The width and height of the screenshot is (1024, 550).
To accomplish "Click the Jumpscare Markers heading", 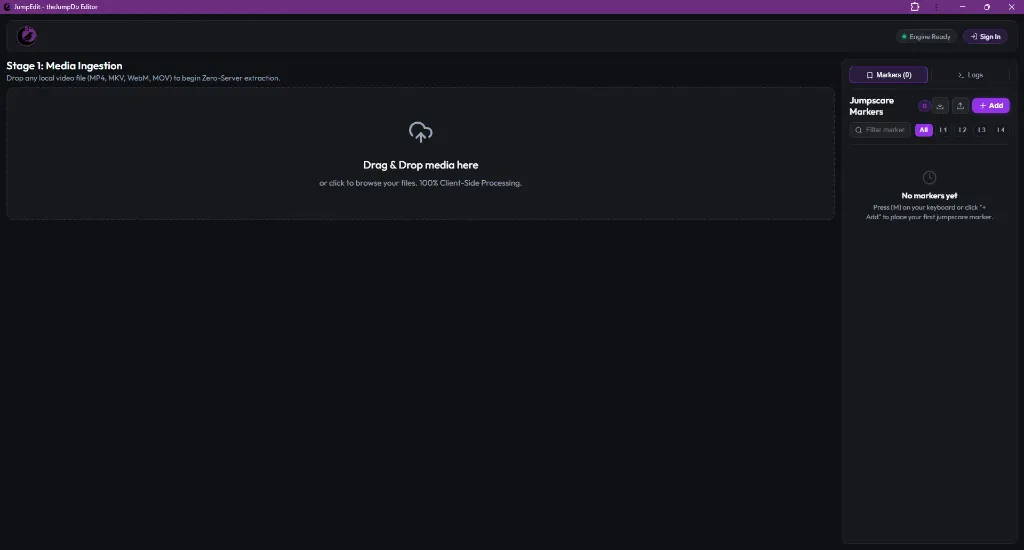I will (x=872, y=106).
